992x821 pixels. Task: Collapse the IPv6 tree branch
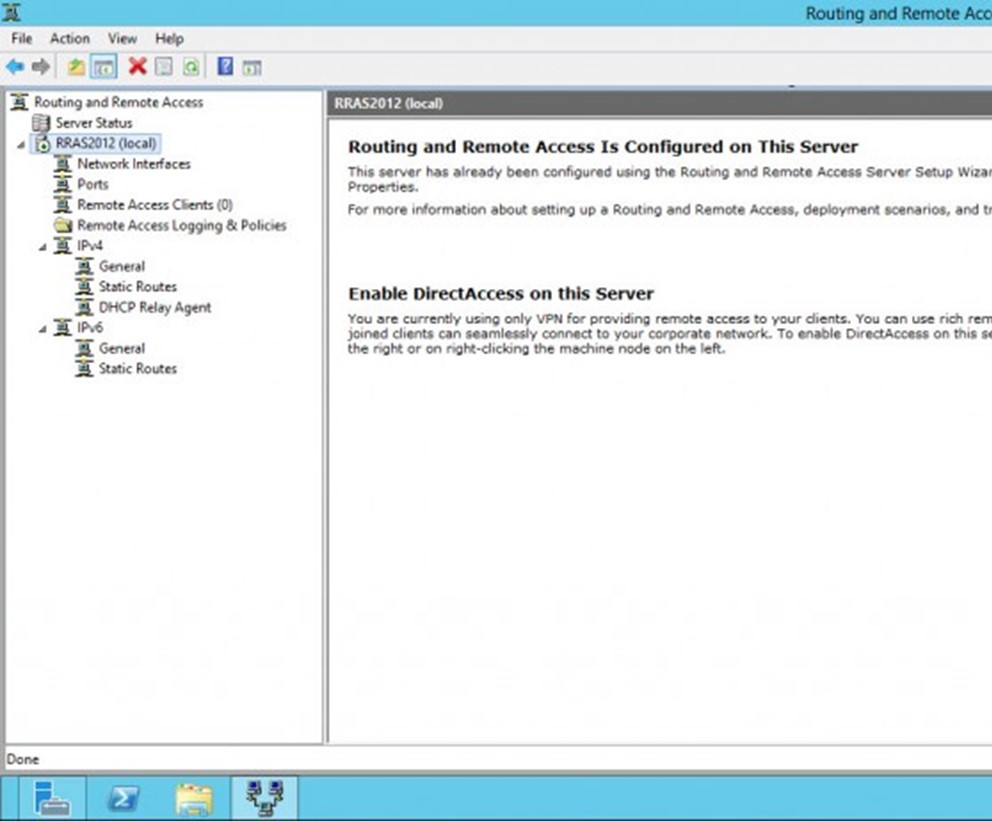coord(42,329)
